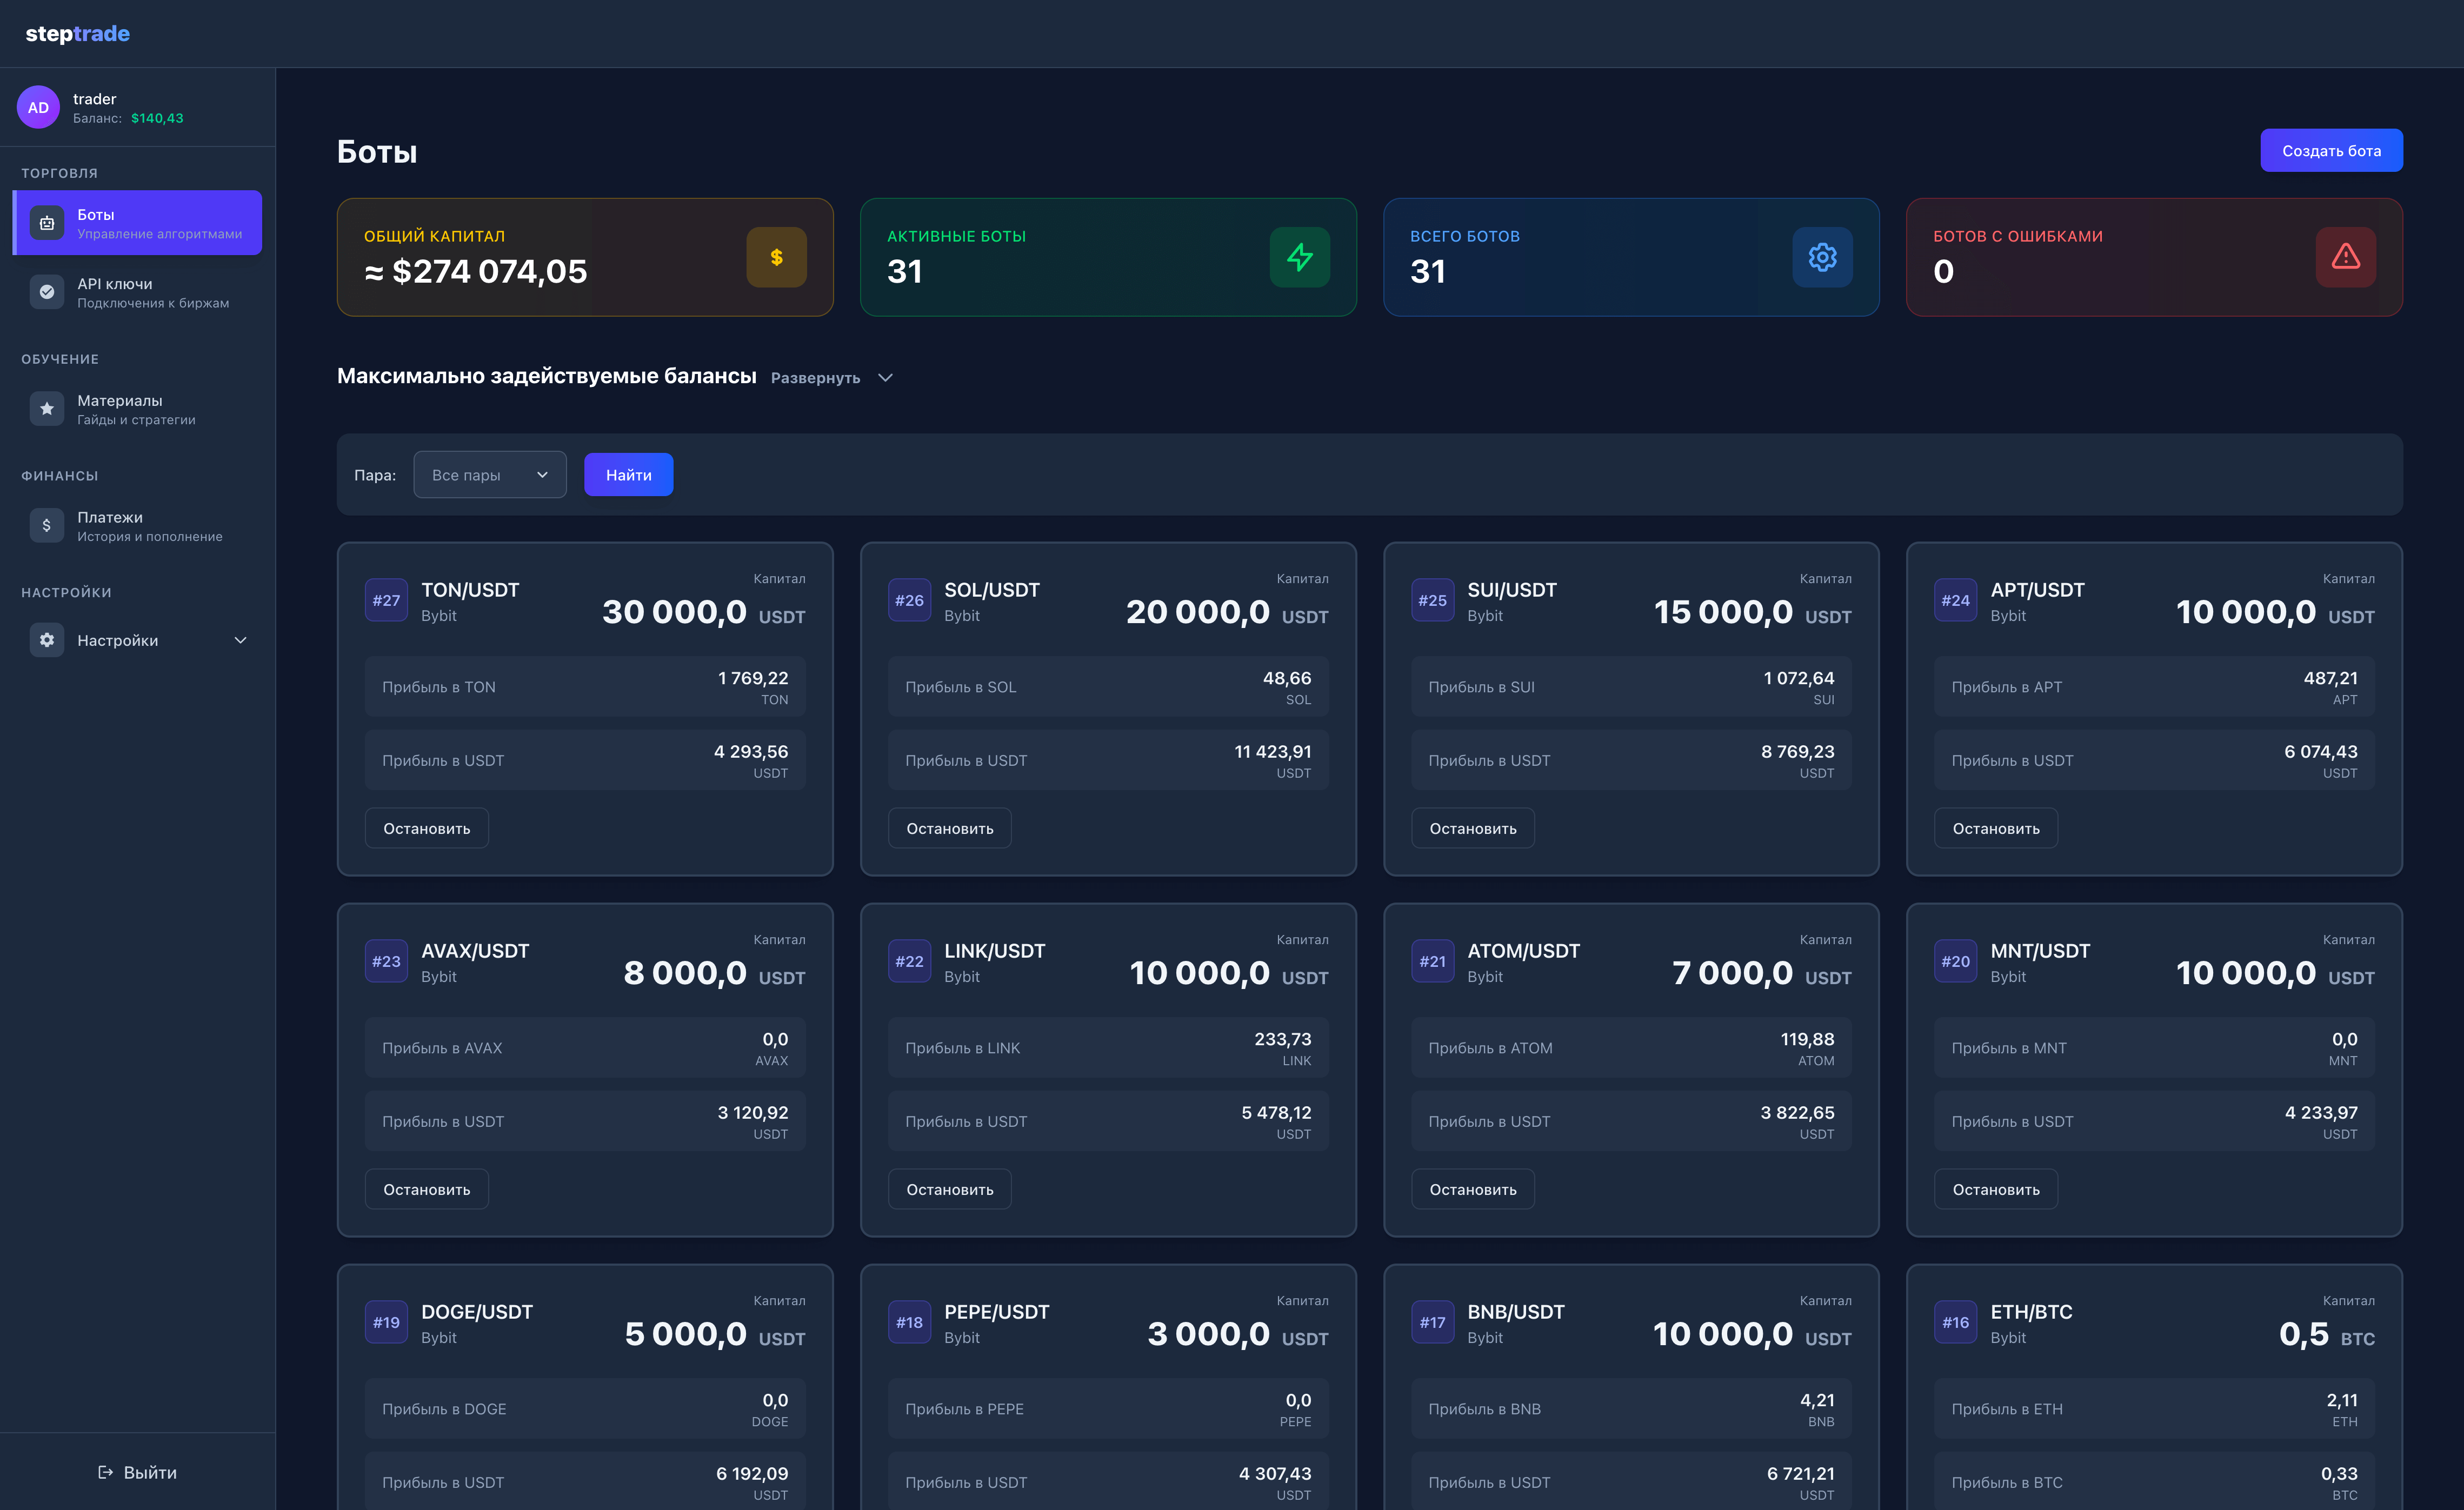Click the balance amount $140,43
Image resolution: width=2464 pixels, height=1510 pixels.
coord(158,117)
